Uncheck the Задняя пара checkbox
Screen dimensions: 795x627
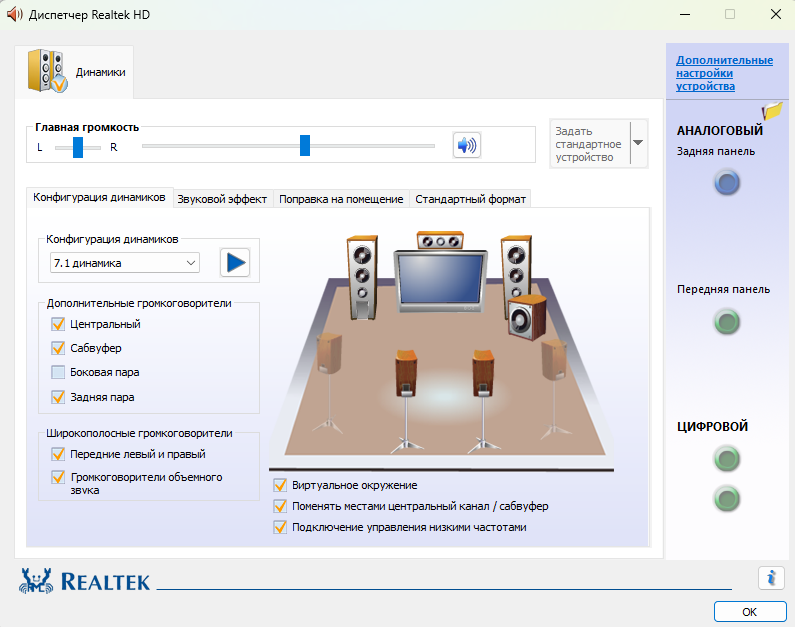[x=58, y=397]
